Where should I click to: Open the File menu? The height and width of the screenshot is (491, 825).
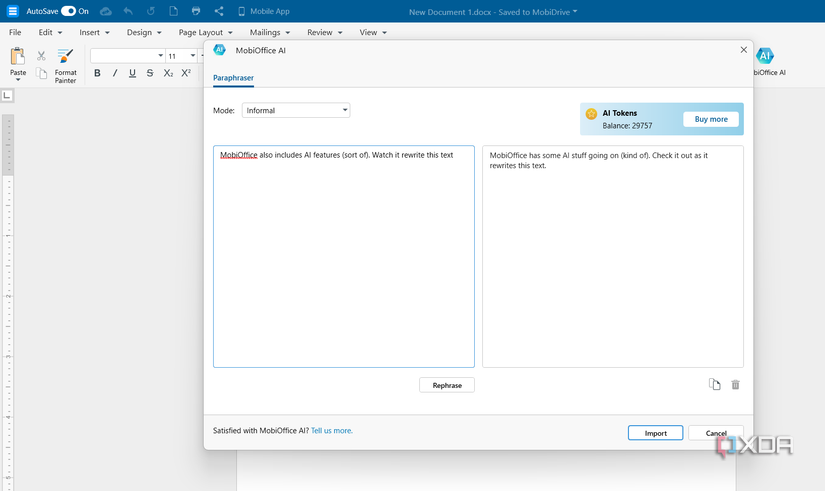tap(15, 32)
